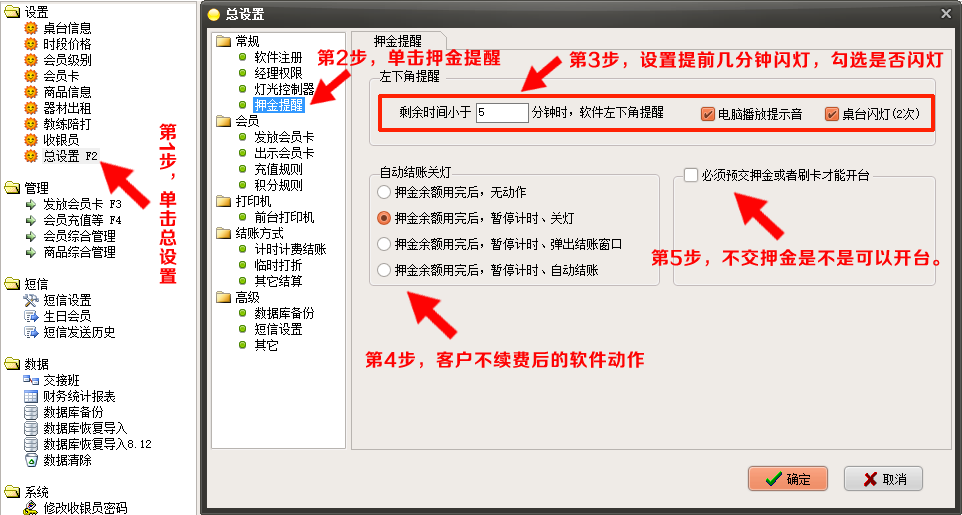Open 计时计费结账 settings
Image resolution: width=962 pixels, height=515 pixels.
coord(290,249)
